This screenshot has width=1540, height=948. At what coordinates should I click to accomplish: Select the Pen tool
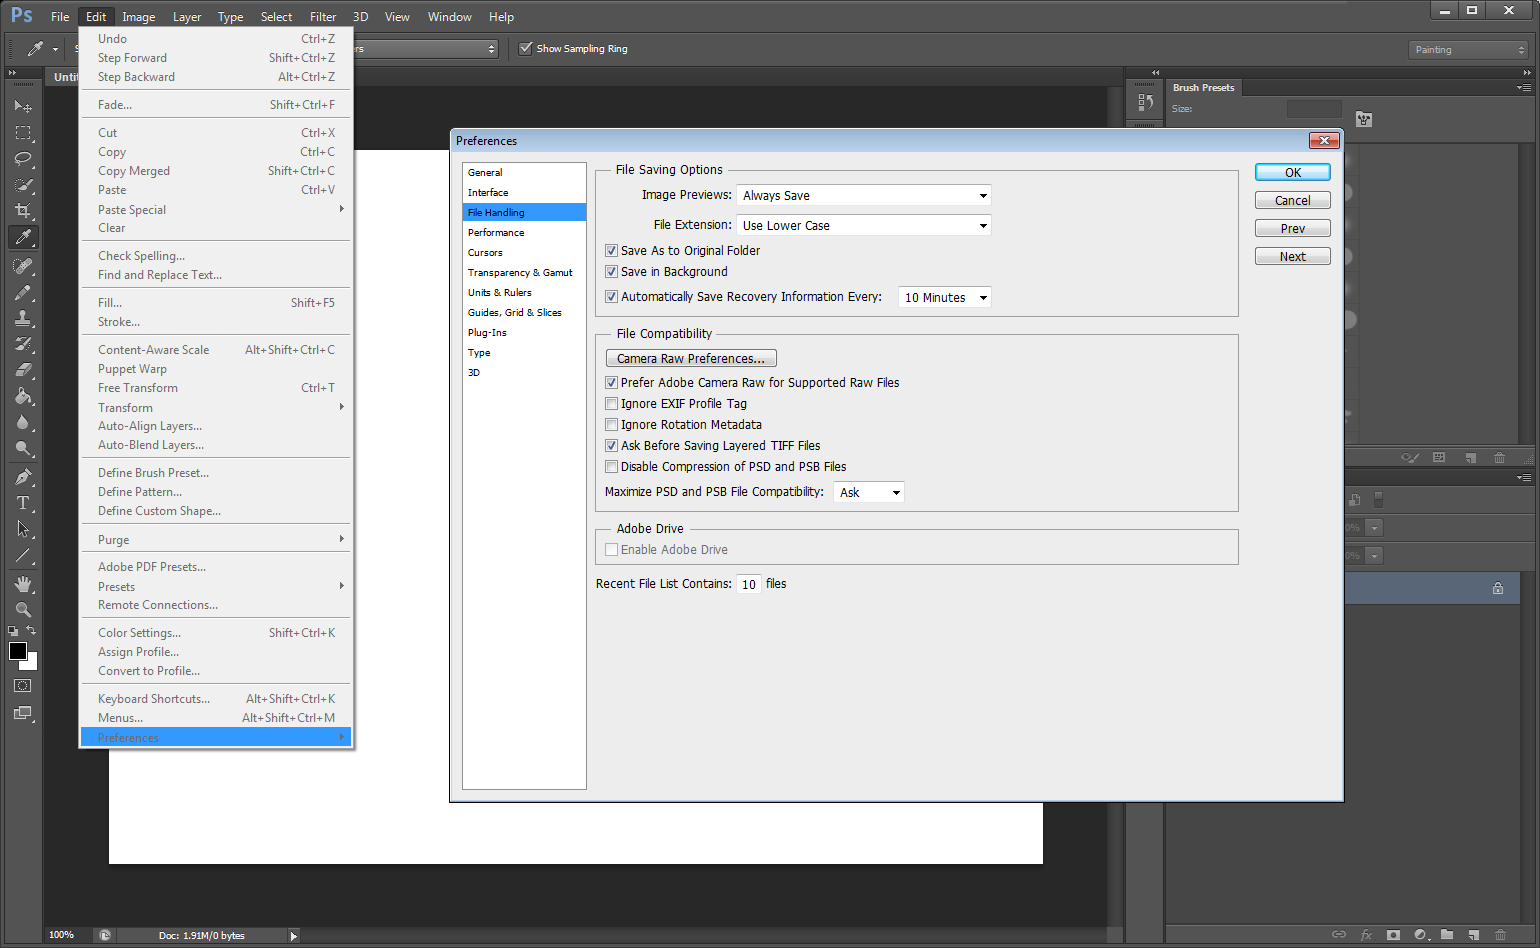[x=23, y=477]
